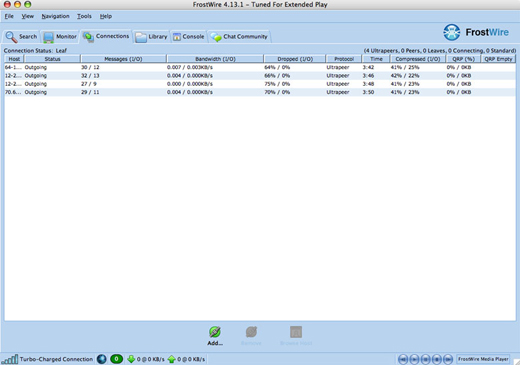
Task: Select the connection row with host 70.6...
Action: (260, 92)
